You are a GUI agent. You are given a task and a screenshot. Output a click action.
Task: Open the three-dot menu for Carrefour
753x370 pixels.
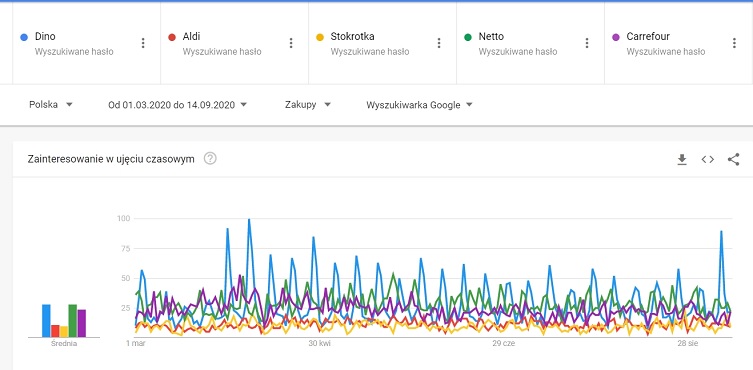[734, 43]
